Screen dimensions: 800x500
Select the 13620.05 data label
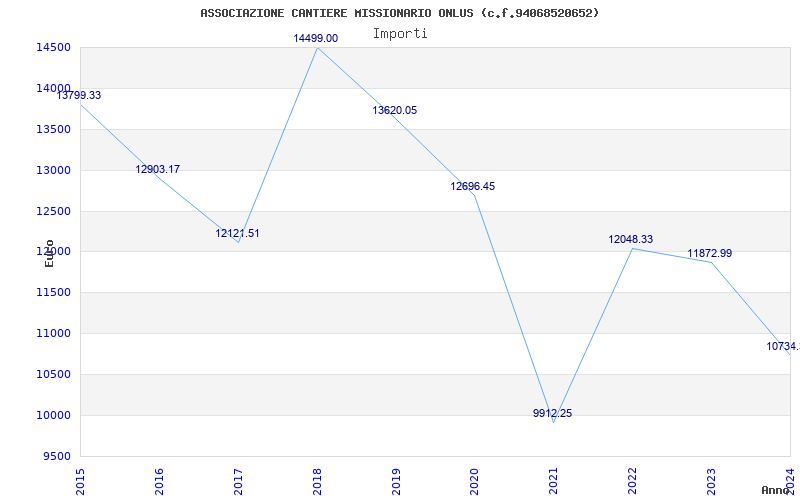pyautogui.click(x=394, y=110)
